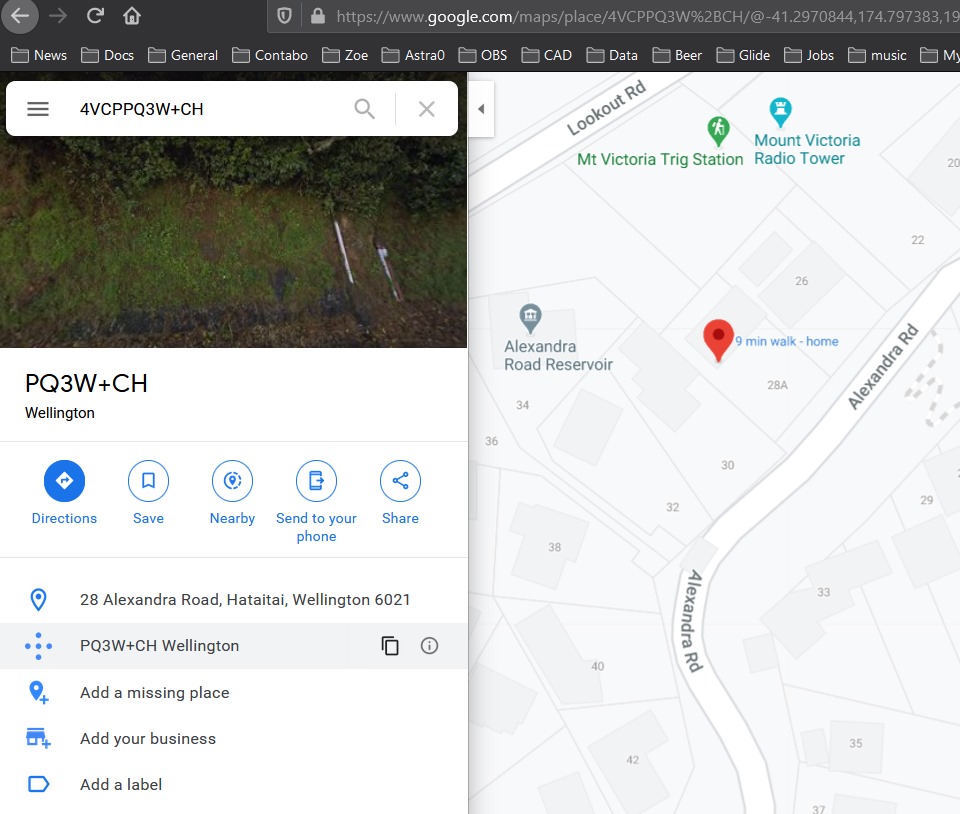The image size is (960, 814).
Task: Select Mount Victoria Radio Tower marker
Action: click(780, 110)
